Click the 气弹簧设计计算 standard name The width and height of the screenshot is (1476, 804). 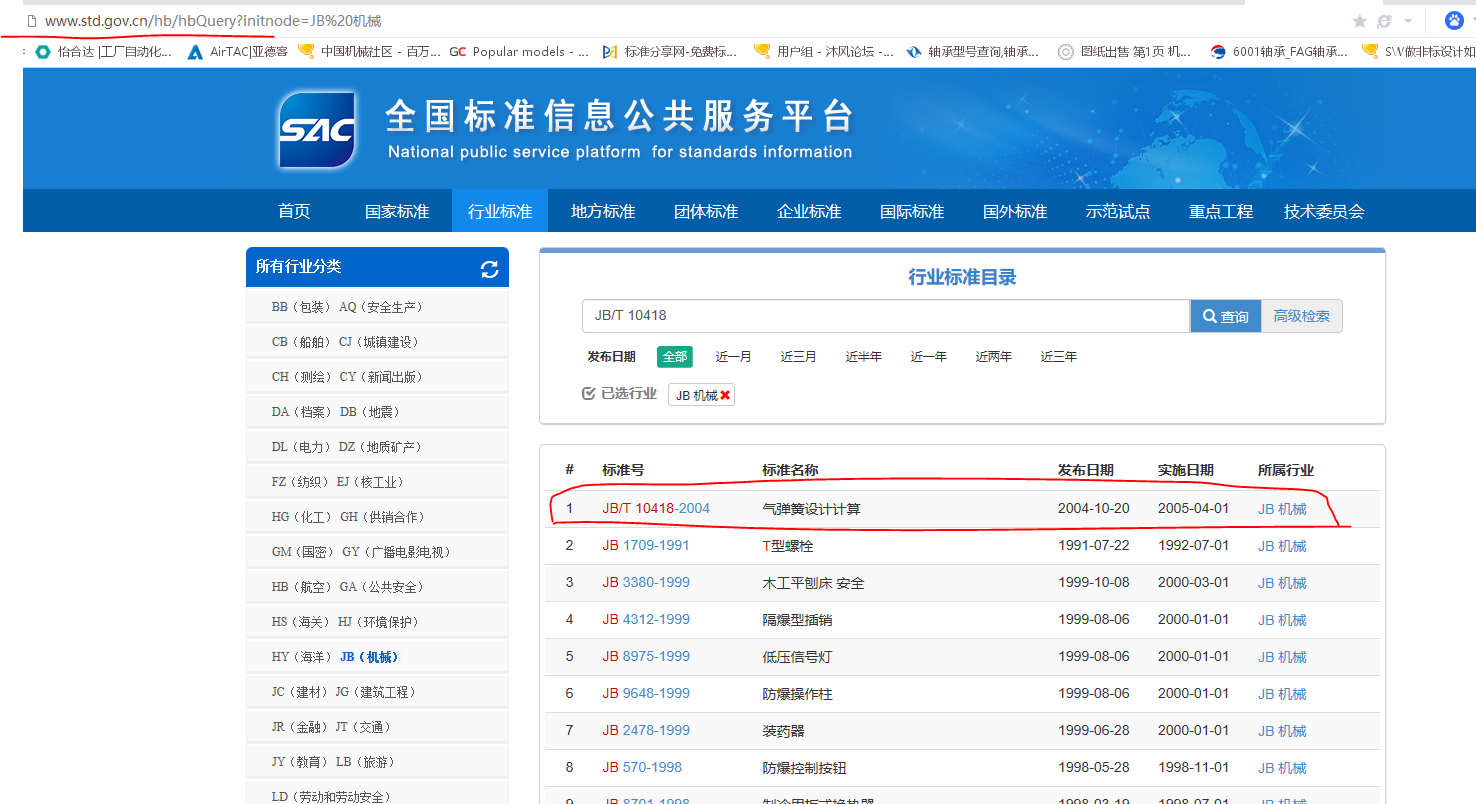point(811,509)
